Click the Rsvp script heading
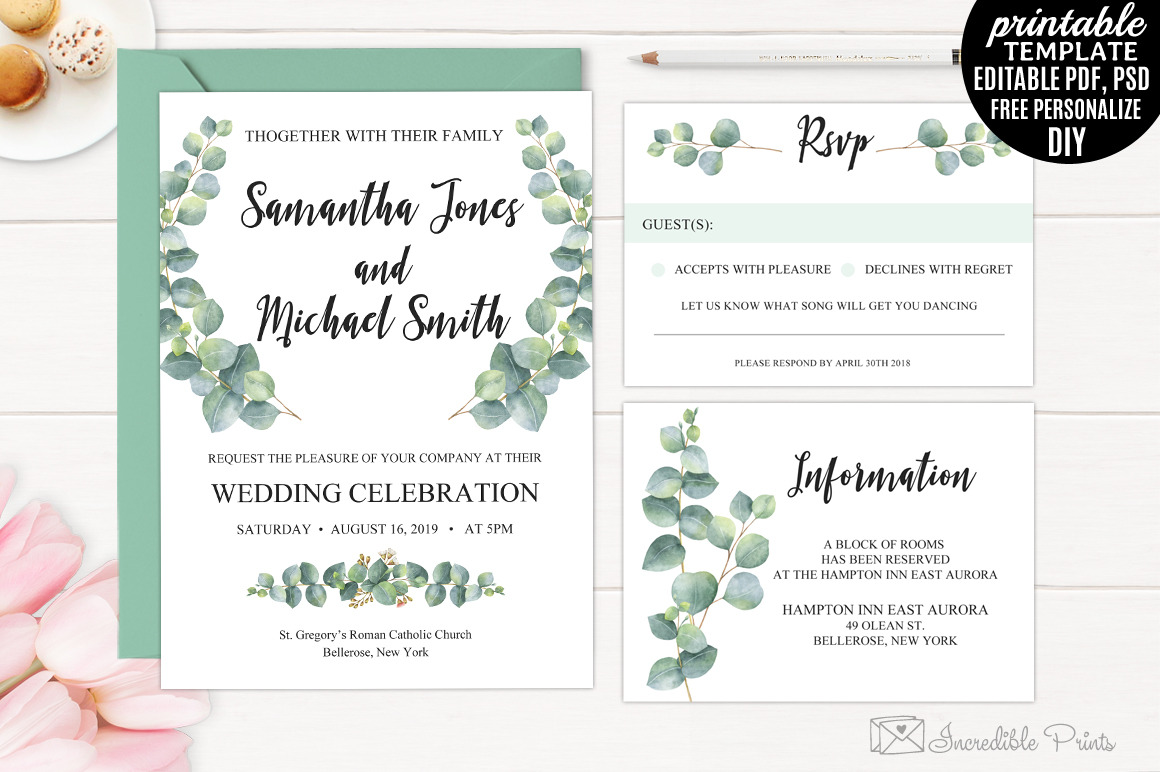Screen dimensions: 1160x772 (833, 143)
